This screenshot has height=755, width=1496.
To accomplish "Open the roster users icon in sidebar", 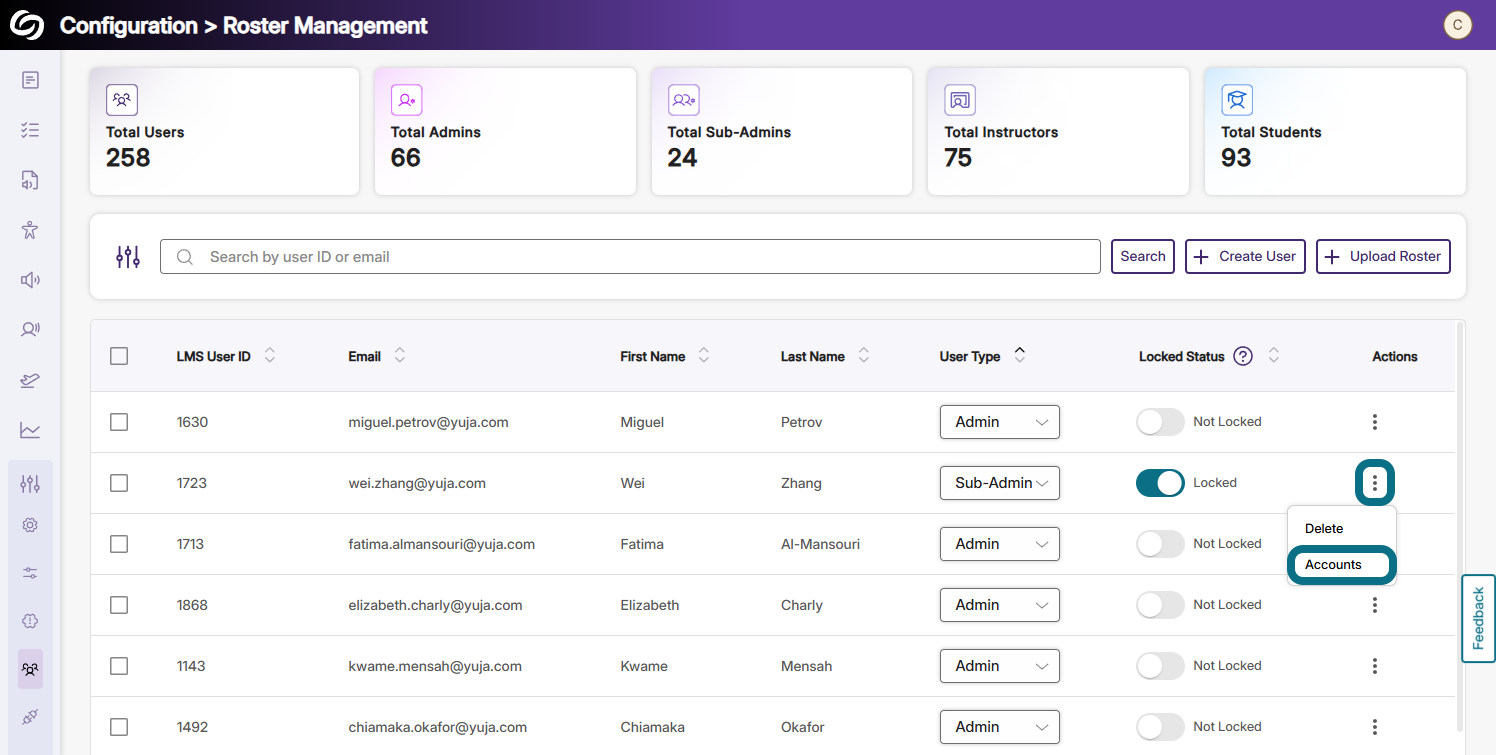I will (x=30, y=669).
